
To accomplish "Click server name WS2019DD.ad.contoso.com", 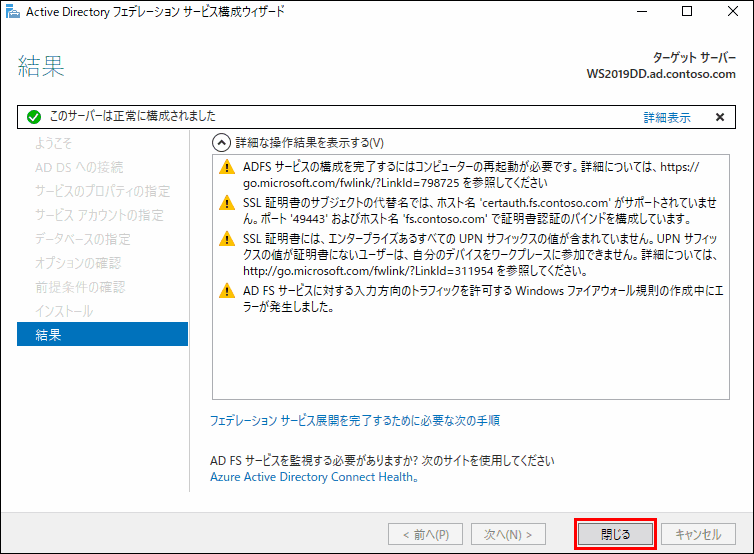I will (x=661, y=74).
